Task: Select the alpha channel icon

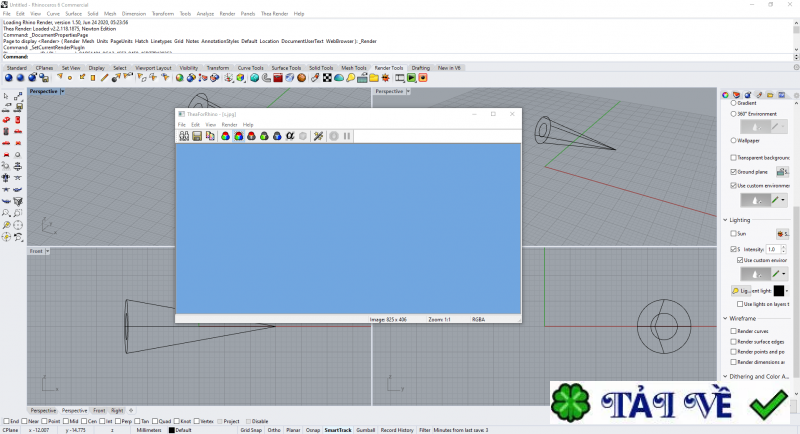Action: click(x=289, y=136)
